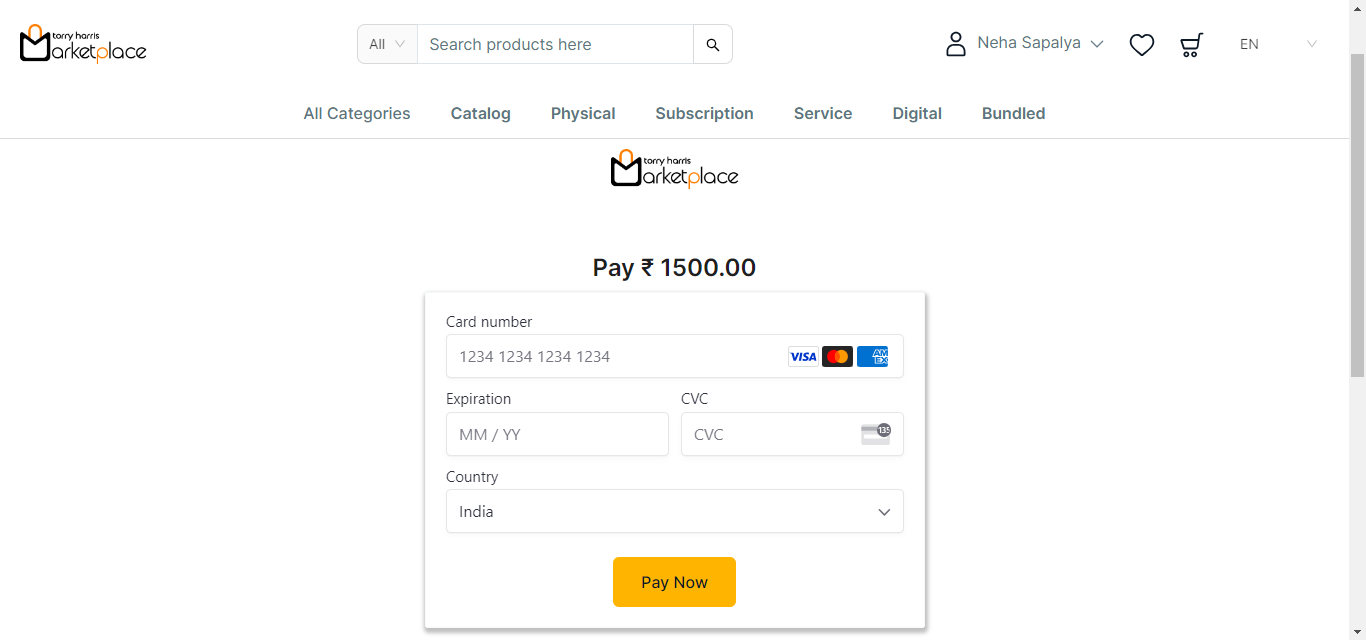
Task: Click the search magnifier icon
Action: (x=713, y=45)
